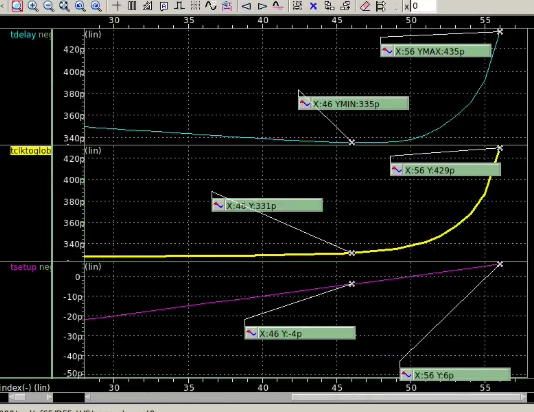This screenshot has height=412, width=534.
Task: Select the tsetup signal label
Action: tap(23, 267)
